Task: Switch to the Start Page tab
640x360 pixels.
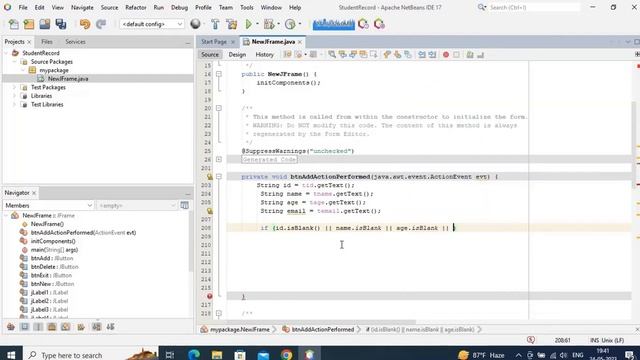Action: (x=214, y=42)
